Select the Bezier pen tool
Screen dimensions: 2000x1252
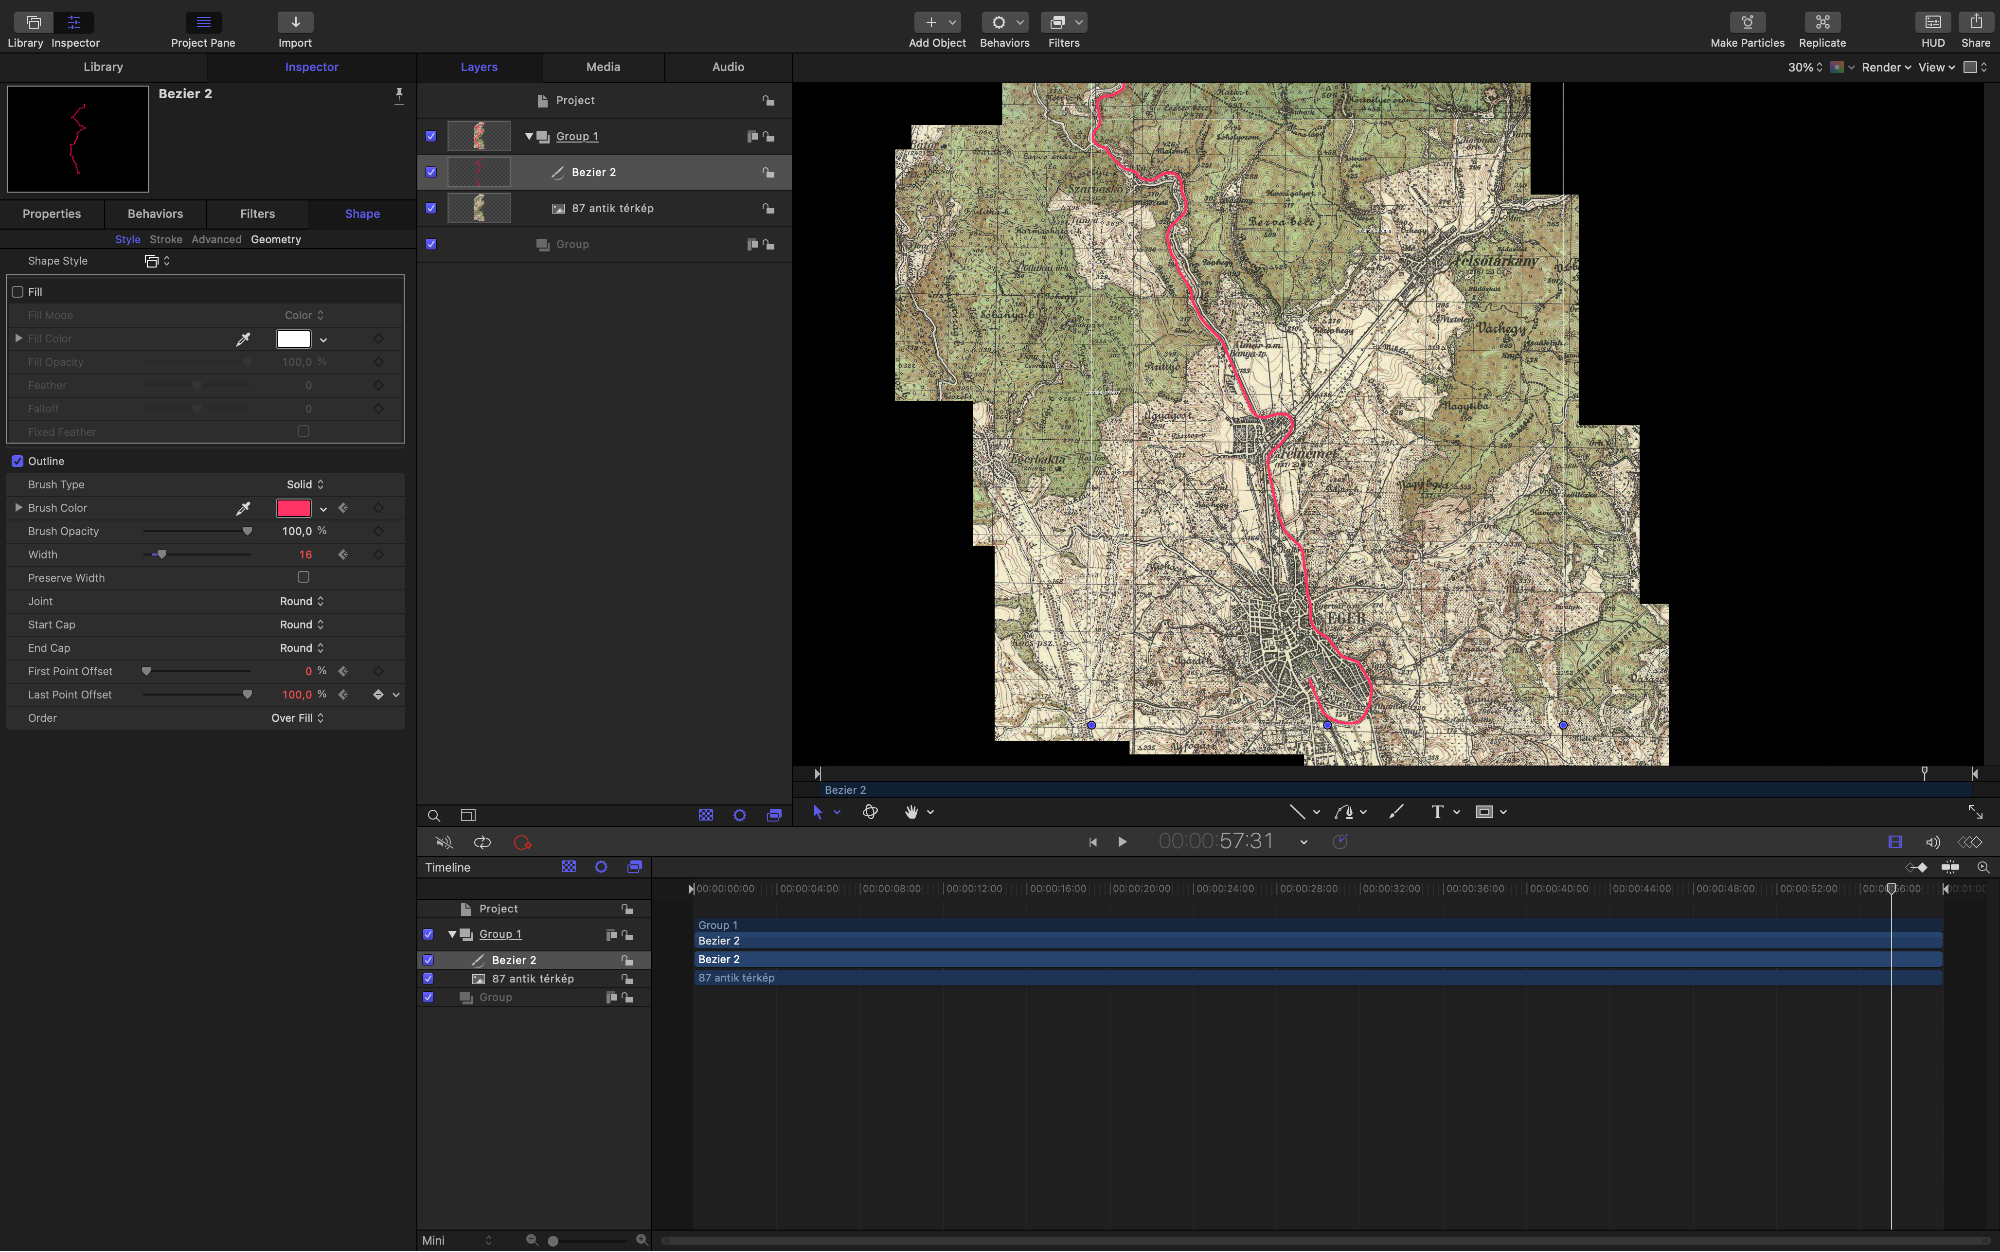(x=1344, y=812)
